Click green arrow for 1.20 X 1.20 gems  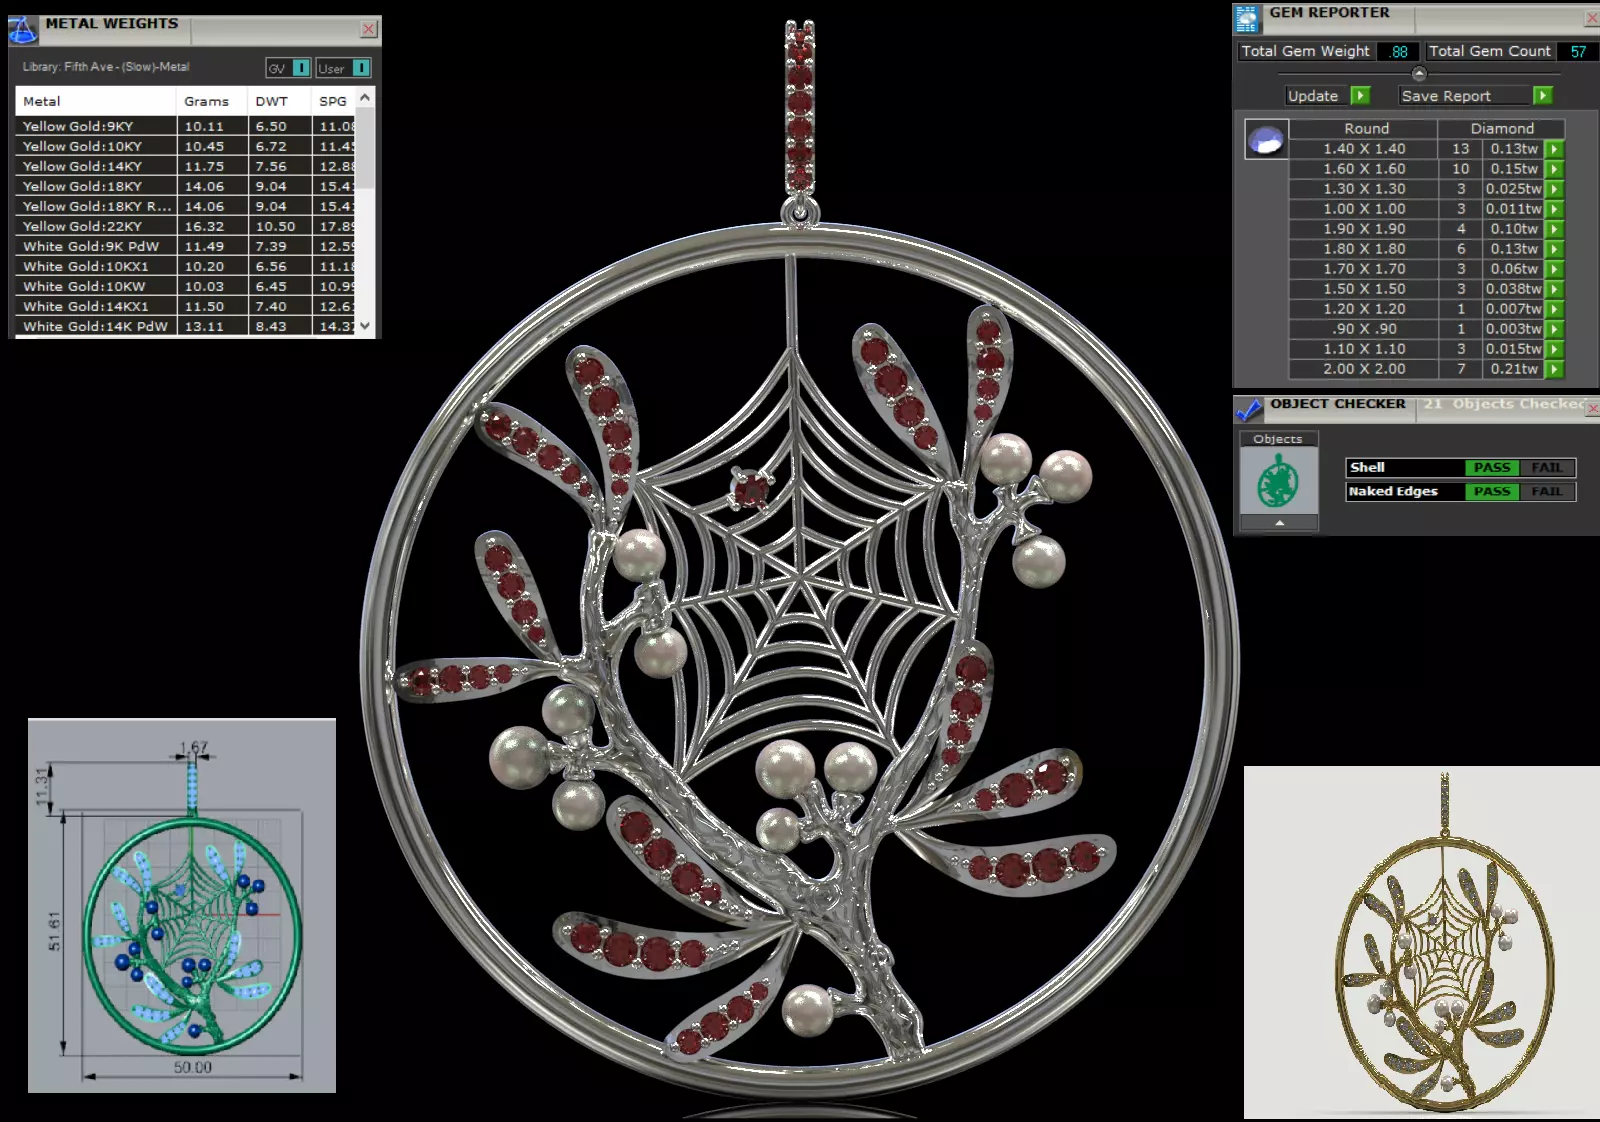coord(1554,309)
